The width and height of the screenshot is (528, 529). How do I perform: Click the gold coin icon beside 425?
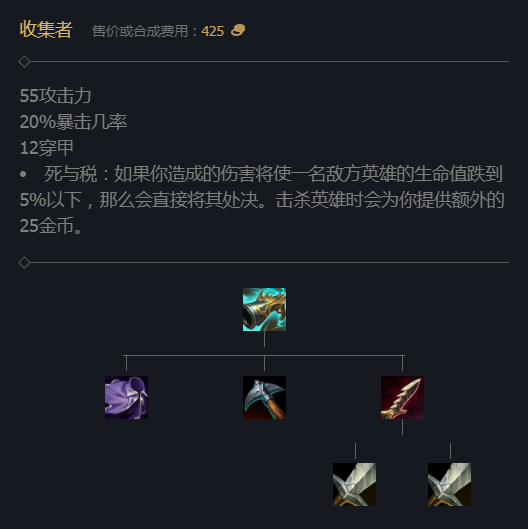(238, 30)
